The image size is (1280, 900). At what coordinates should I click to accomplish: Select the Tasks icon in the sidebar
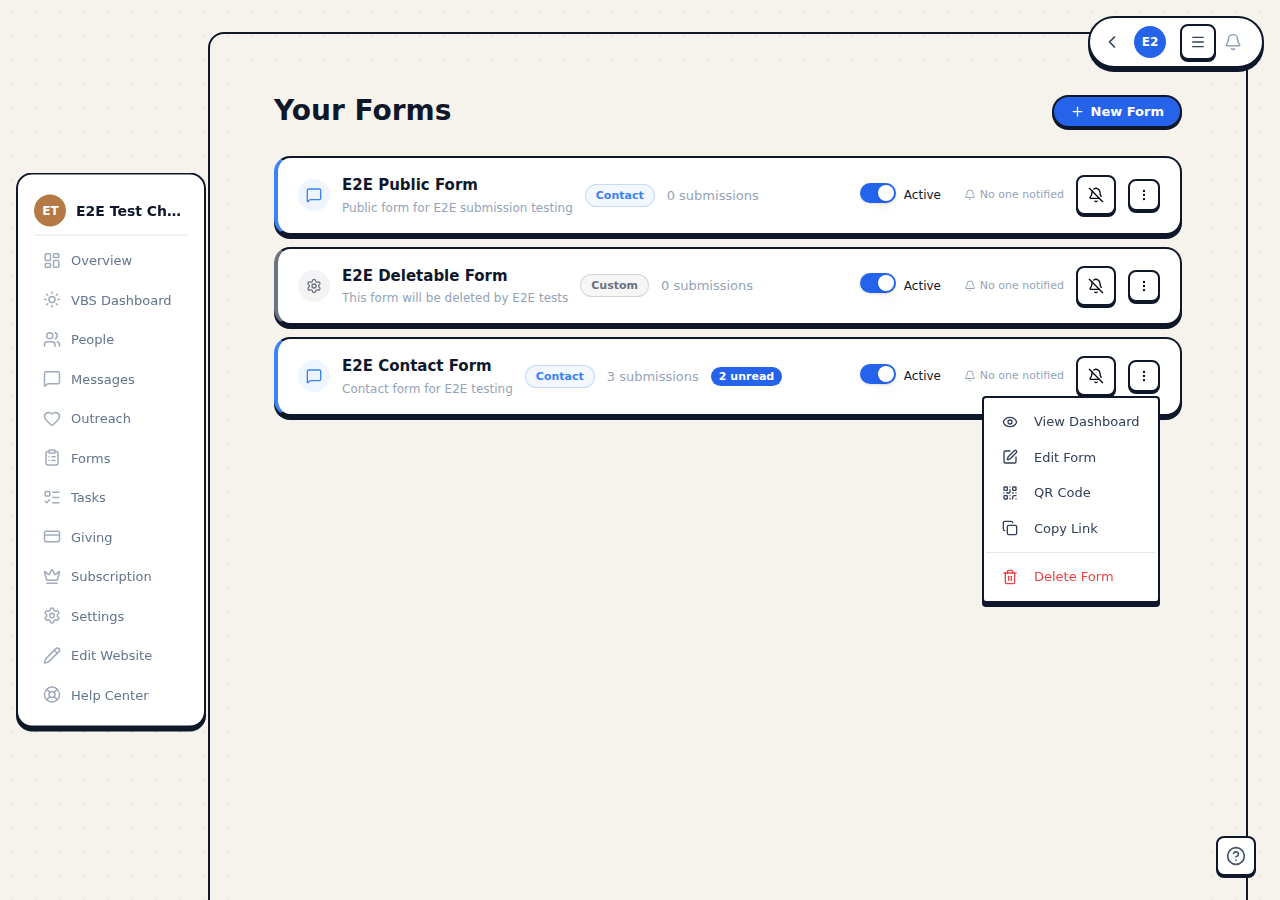click(52, 497)
